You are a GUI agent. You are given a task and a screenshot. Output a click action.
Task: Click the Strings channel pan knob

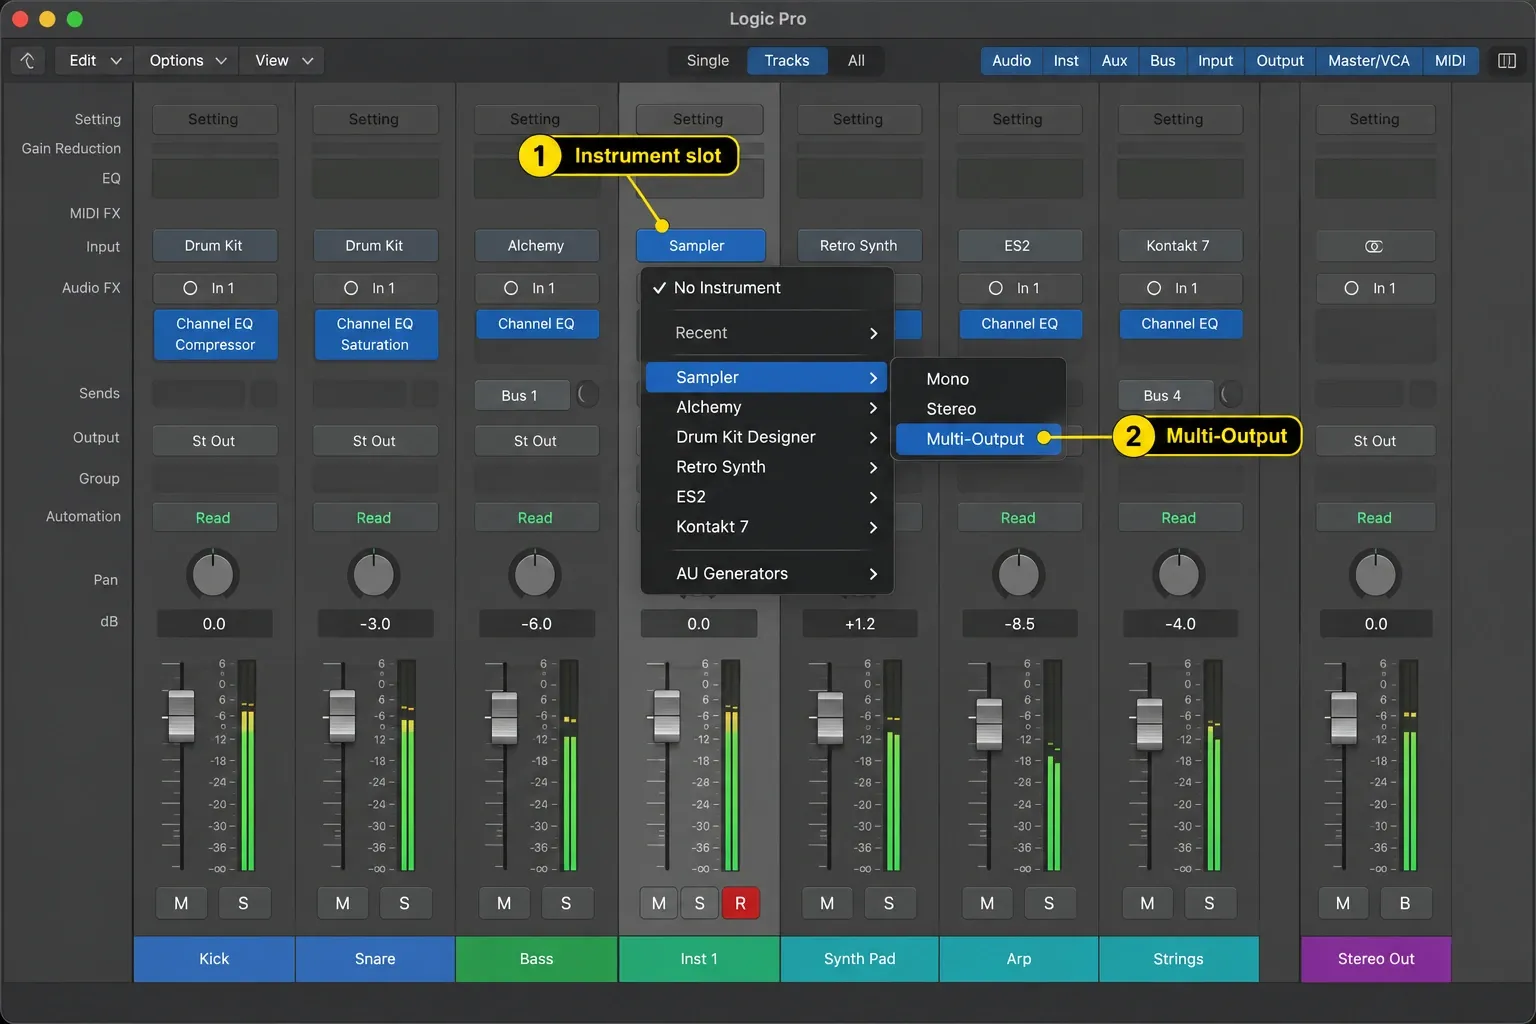pyautogui.click(x=1179, y=575)
